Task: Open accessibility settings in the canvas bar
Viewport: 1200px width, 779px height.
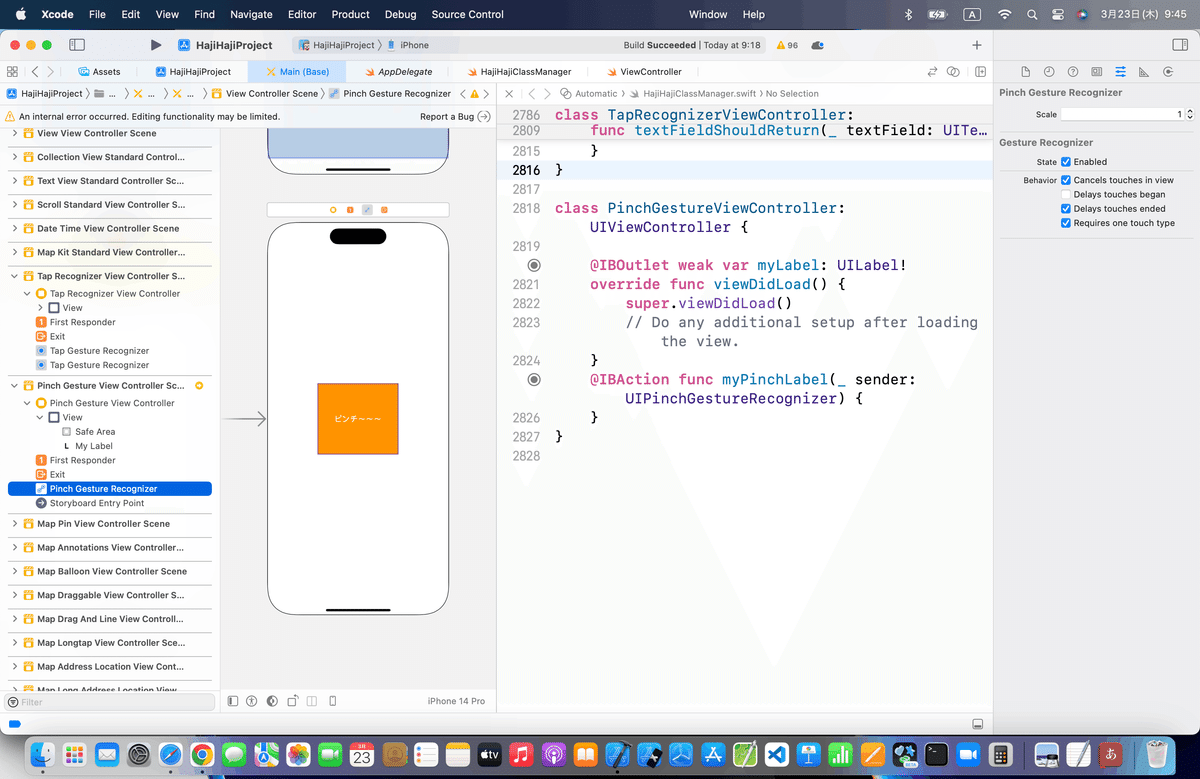Action: pos(252,701)
